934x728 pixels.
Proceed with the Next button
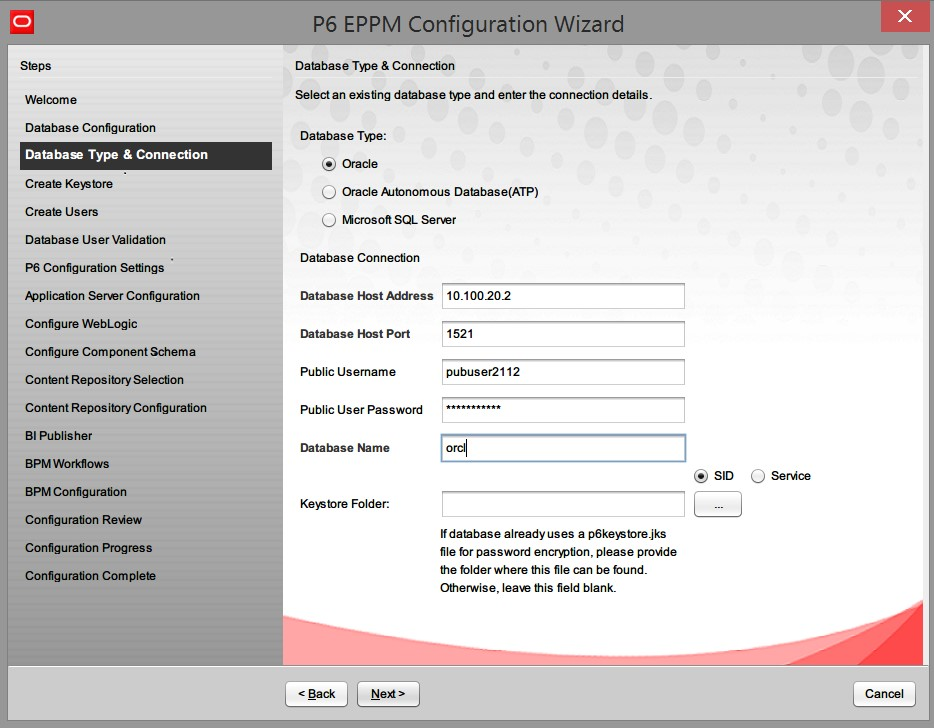coord(388,694)
